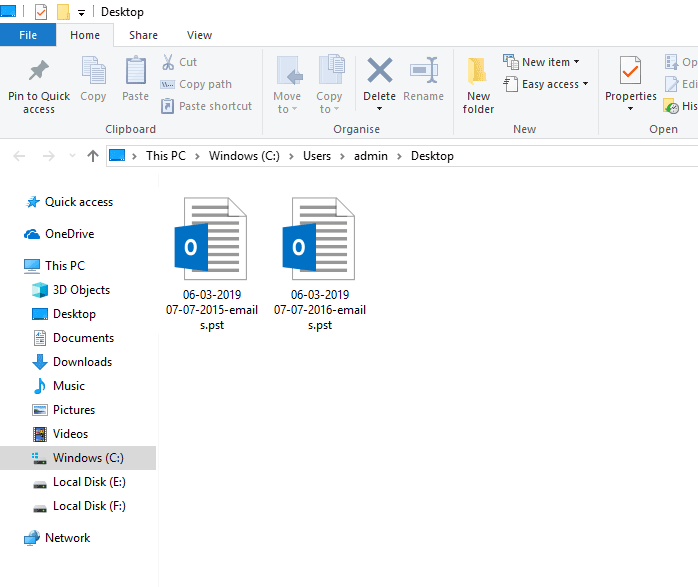Screen dimensions: 698x587
Task: Switch to the Home ribbon tab
Action: pyautogui.click(x=85, y=35)
